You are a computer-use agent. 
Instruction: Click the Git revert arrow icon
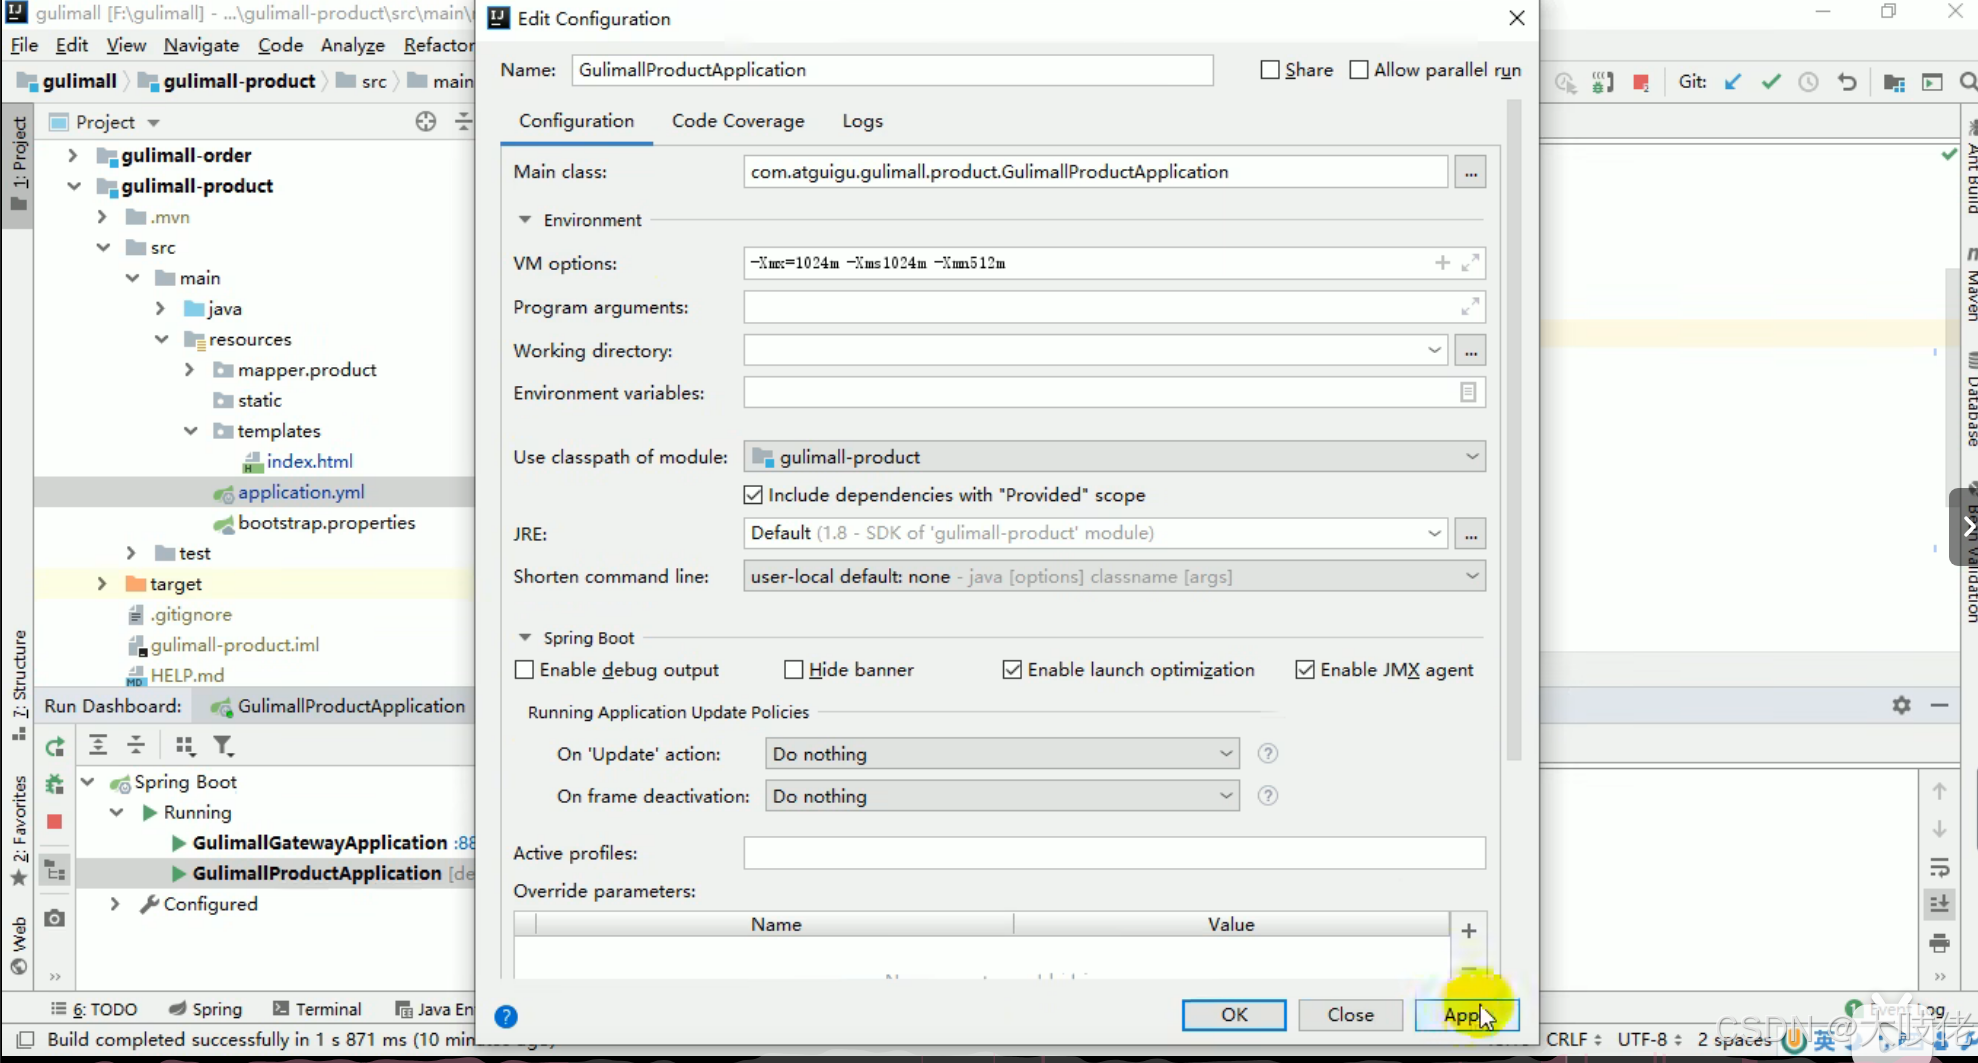(x=1847, y=82)
